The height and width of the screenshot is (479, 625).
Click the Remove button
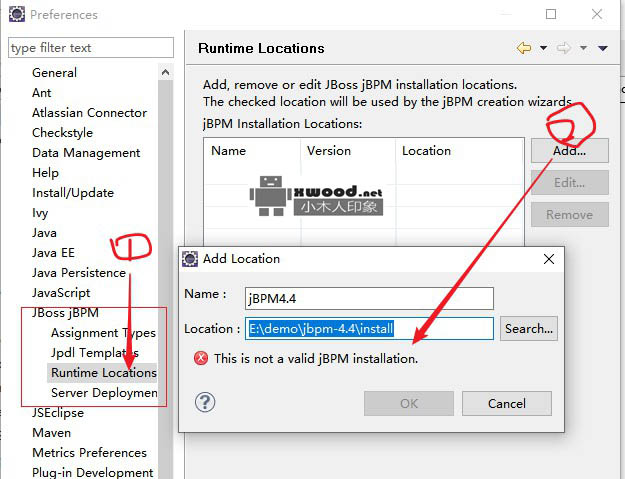coord(570,214)
